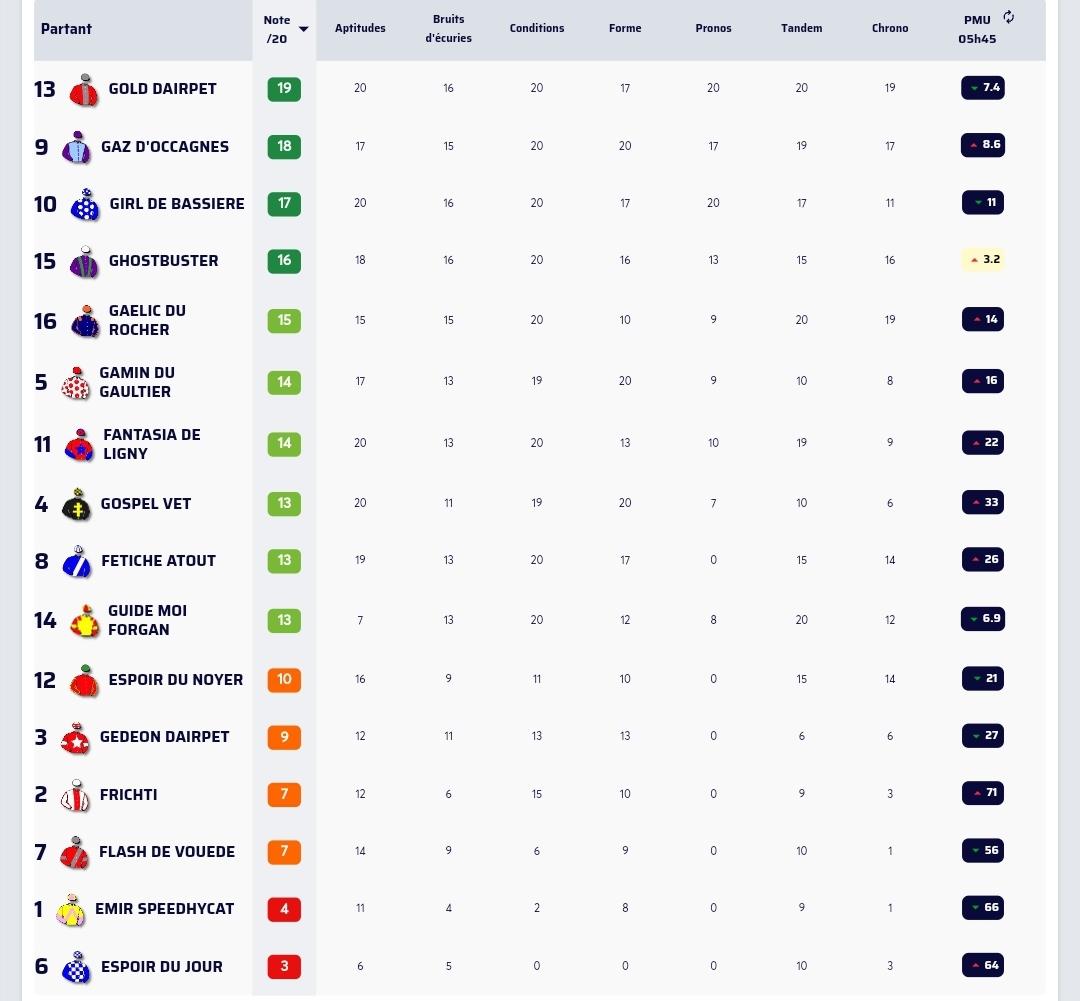Screen dimensions: 1080x1001
Task: Click the red 3 note badge
Action: click(x=284, y=966)
